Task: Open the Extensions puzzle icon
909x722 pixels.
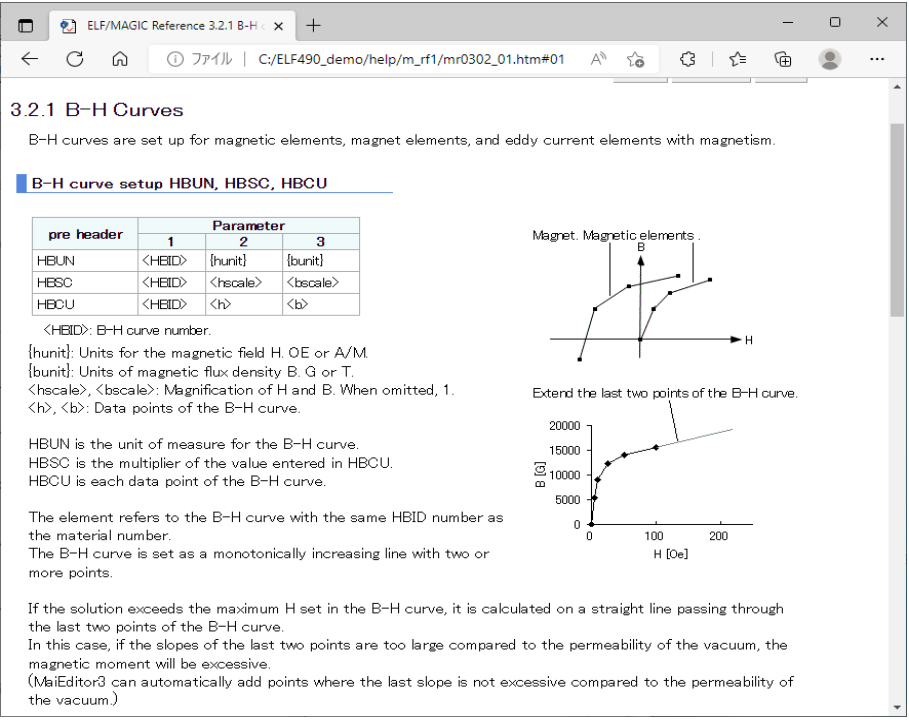Action: (688, 59)
